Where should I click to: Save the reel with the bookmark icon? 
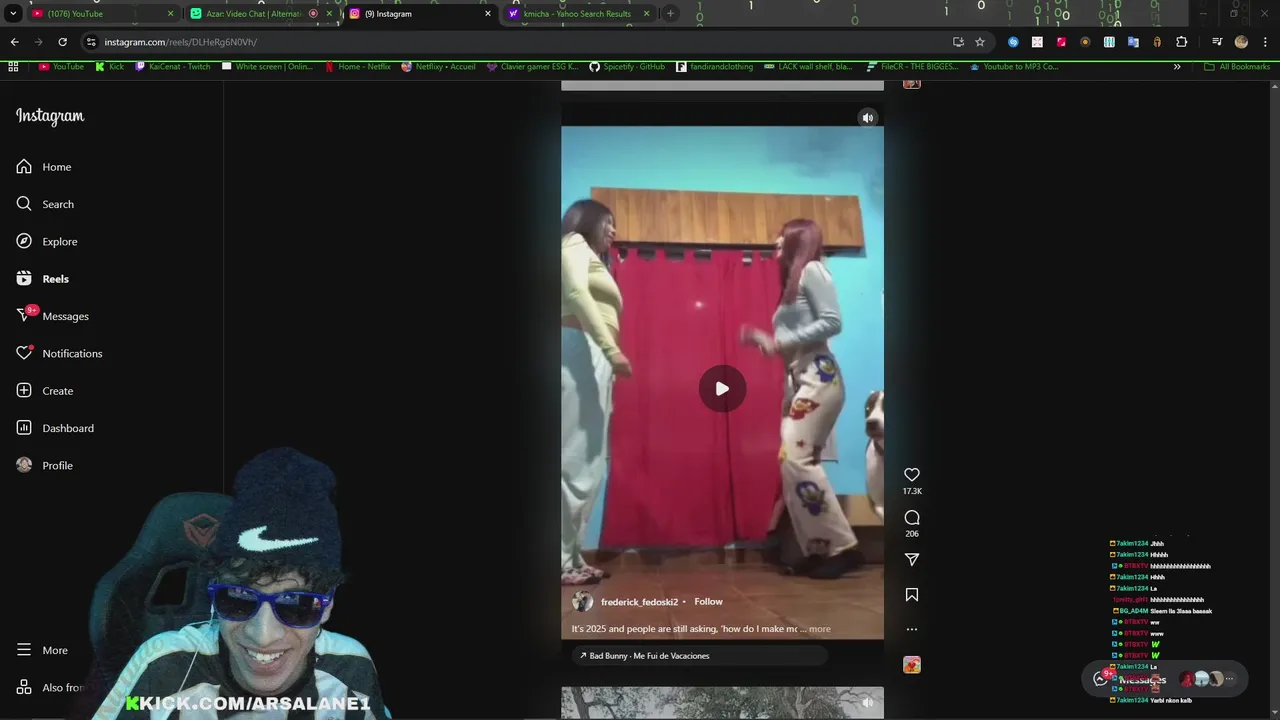click(912, 595)
